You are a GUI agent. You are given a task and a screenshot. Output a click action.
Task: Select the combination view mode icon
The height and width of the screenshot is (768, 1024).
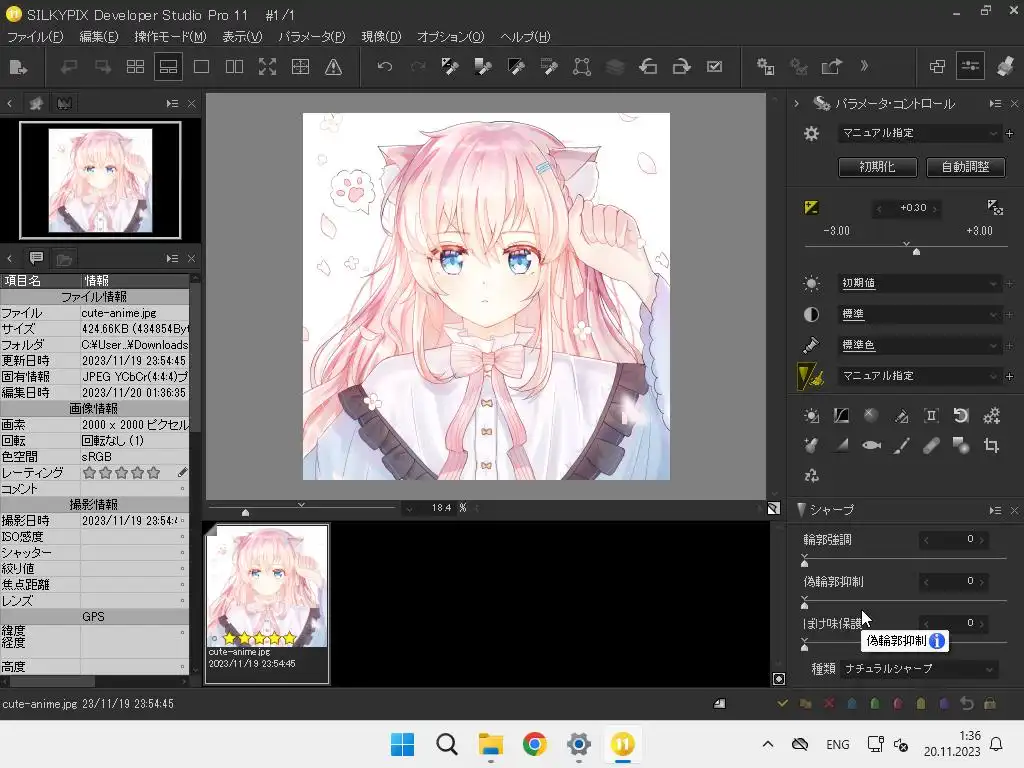click(x=168, y=67)
